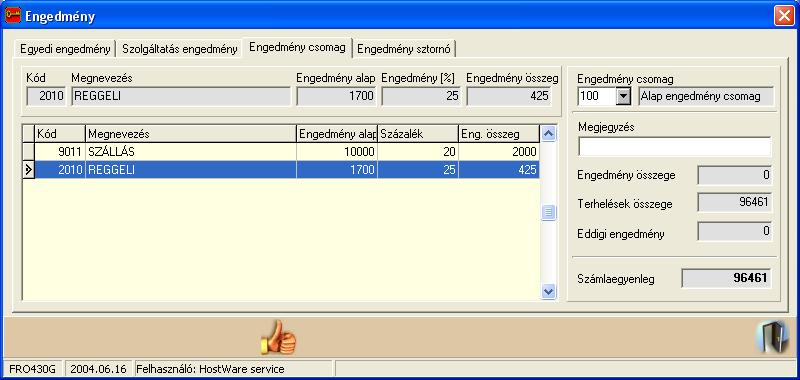The height and width of the screenshot is (380, 800).
Task: Click the Engedmény alap column header
Action: tap(337, 134)
